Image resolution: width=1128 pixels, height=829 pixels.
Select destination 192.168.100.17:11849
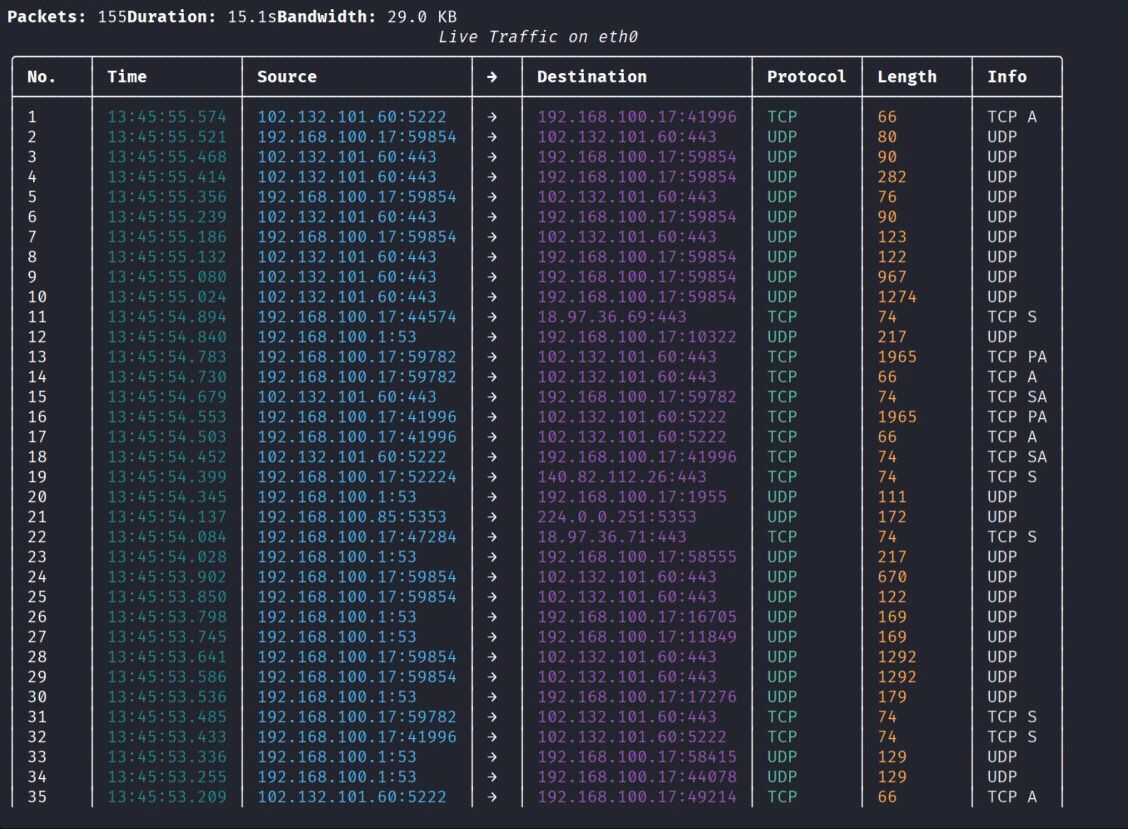click(637, 637)
